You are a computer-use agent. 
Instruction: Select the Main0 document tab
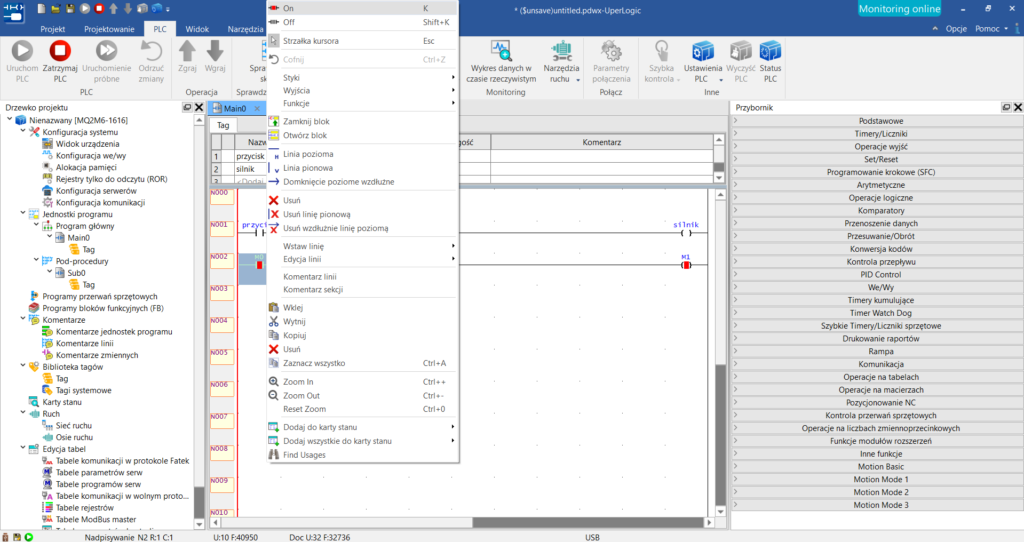235,108
